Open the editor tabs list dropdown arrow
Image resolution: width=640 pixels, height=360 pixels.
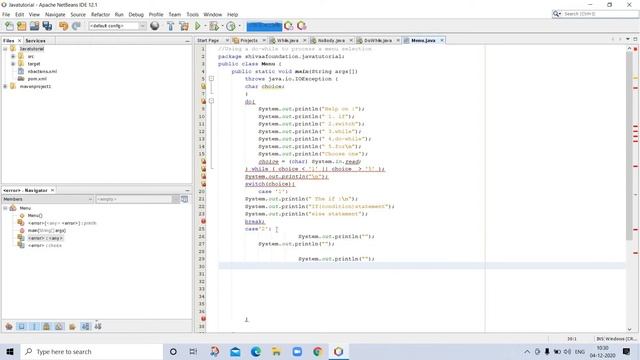pyautogui.click(x=628, y=40)
